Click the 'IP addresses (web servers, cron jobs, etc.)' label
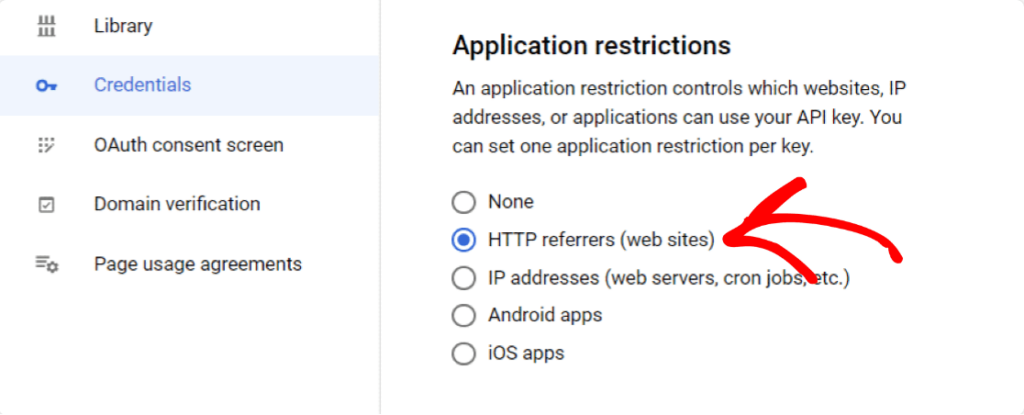 (669, 278)
